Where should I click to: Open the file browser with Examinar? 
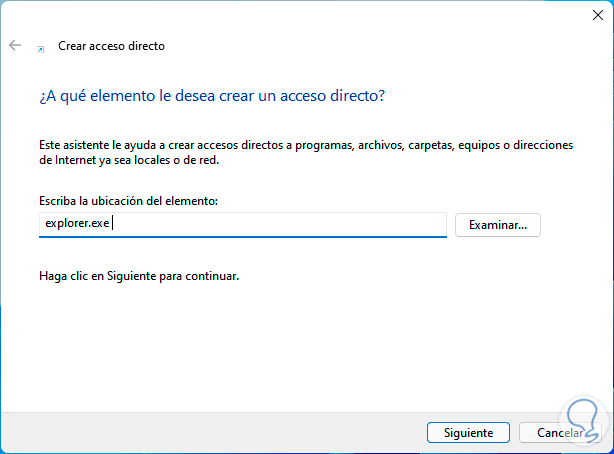497,225
